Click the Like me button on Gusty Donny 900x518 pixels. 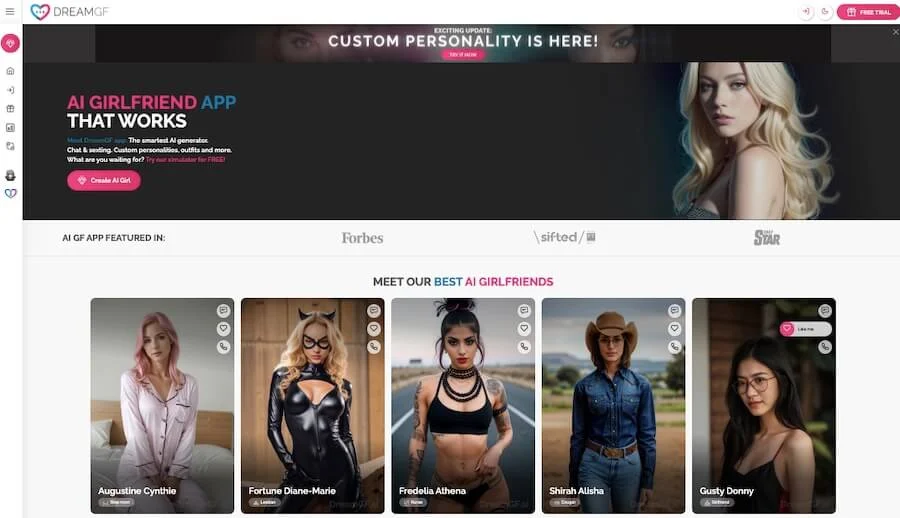(x=805, y=329)
